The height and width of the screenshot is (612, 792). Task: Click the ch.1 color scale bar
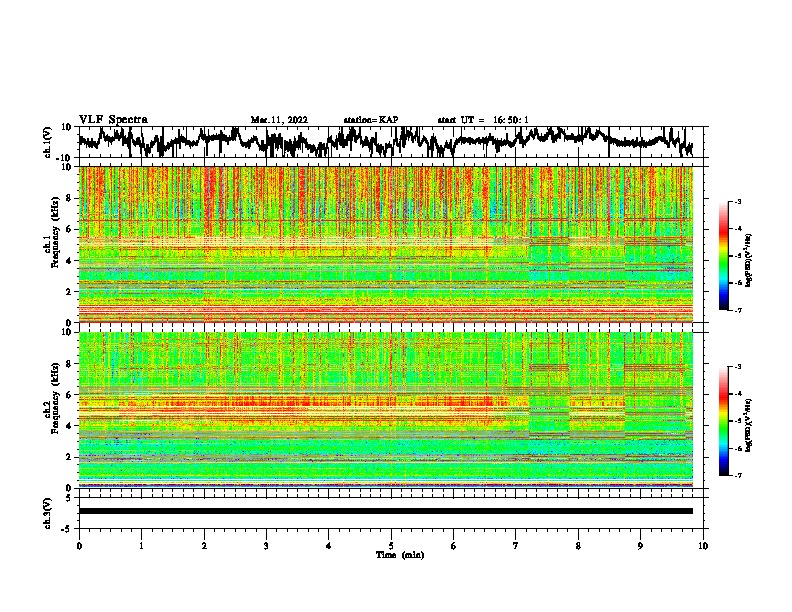click(724, 256)
